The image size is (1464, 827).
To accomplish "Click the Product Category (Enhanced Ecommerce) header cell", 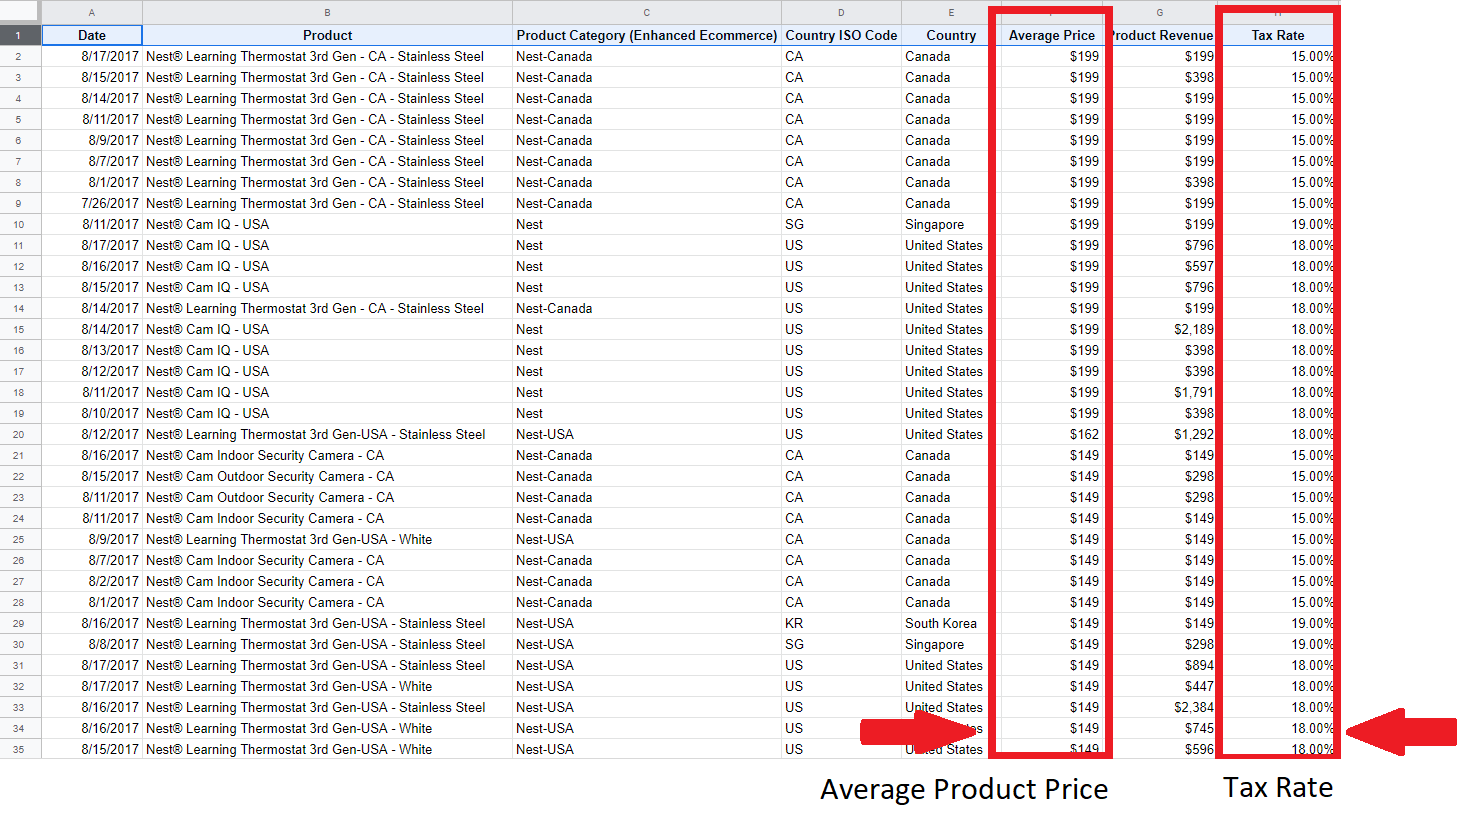I will click(x=647, y=35).
